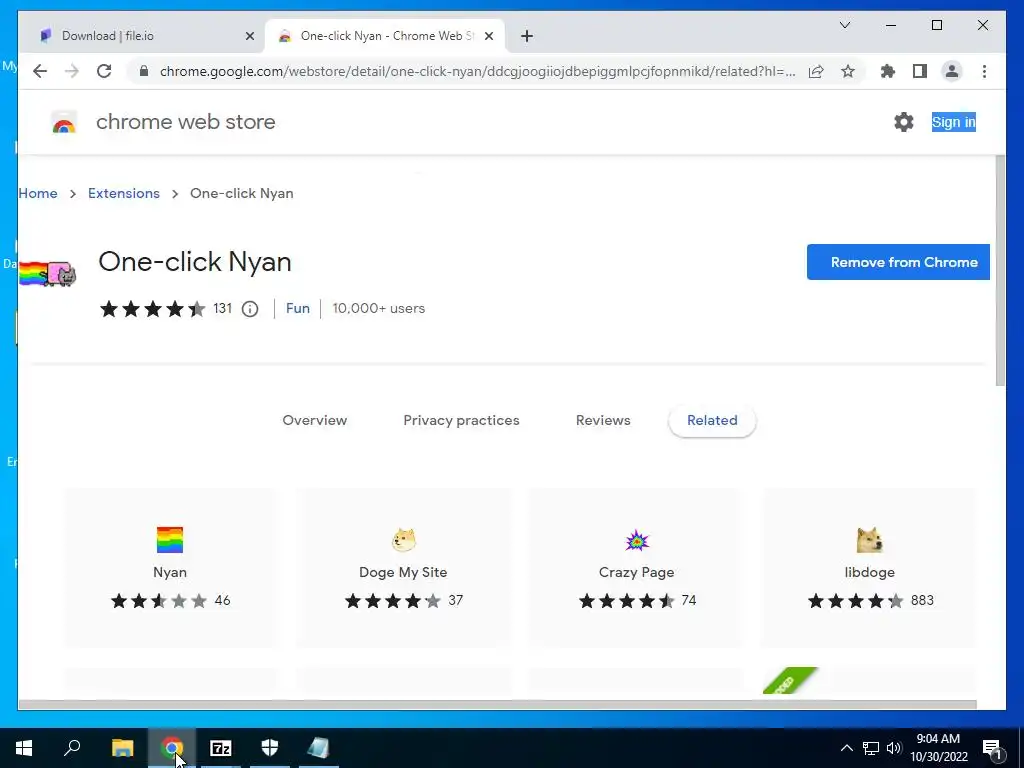
Task: Open site info via the padlock icon
Action: tap(144, 71)
